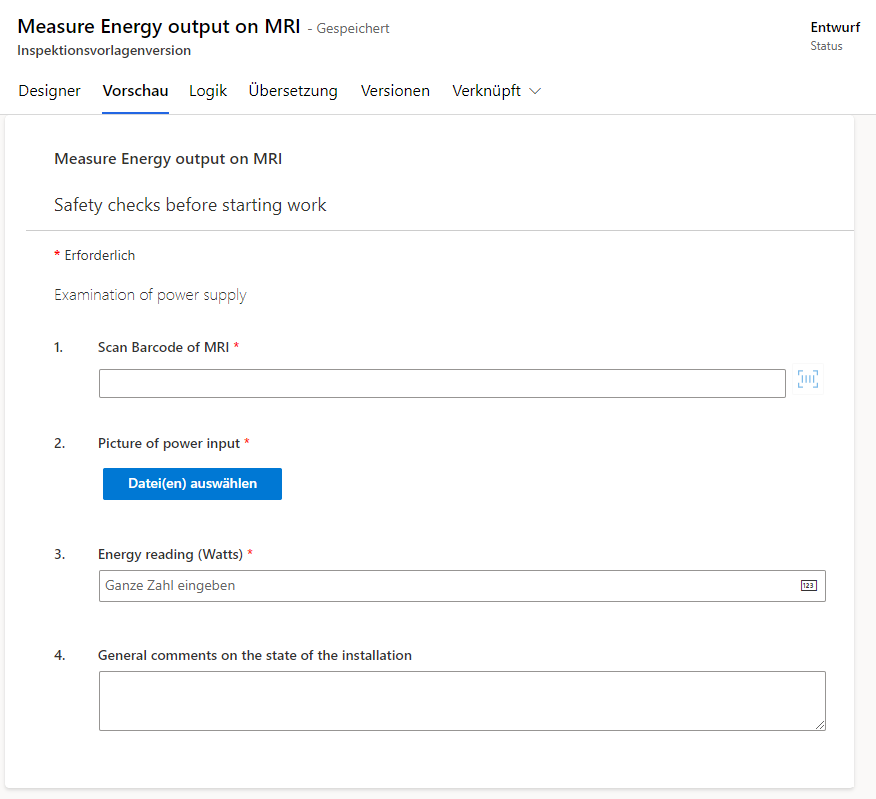Click the Entwurf status text
The height and width of the screenshot is (799, 876).
click(x=835, y=28)
